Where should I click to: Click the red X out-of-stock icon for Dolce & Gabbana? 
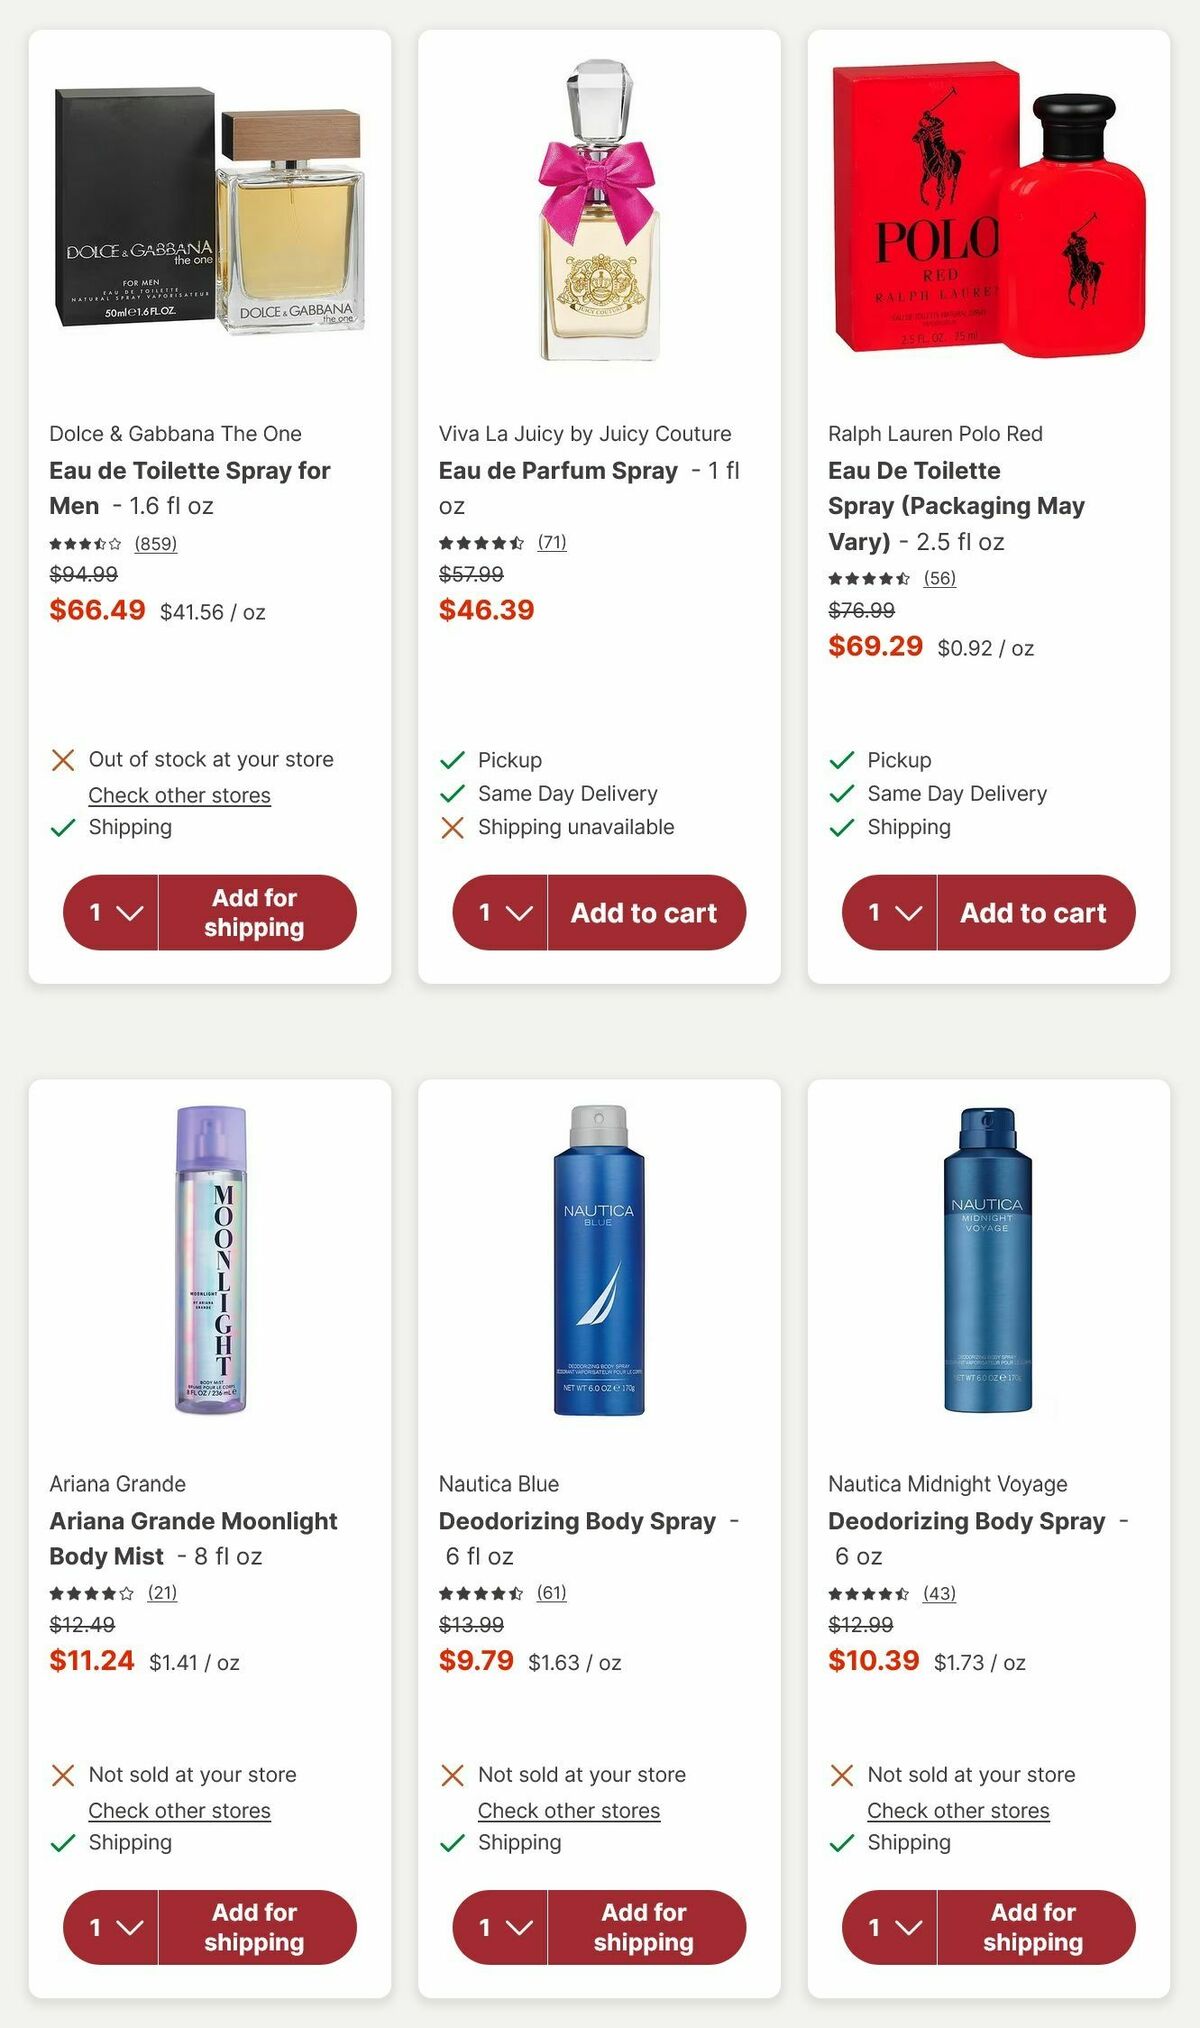pos(63,760)
